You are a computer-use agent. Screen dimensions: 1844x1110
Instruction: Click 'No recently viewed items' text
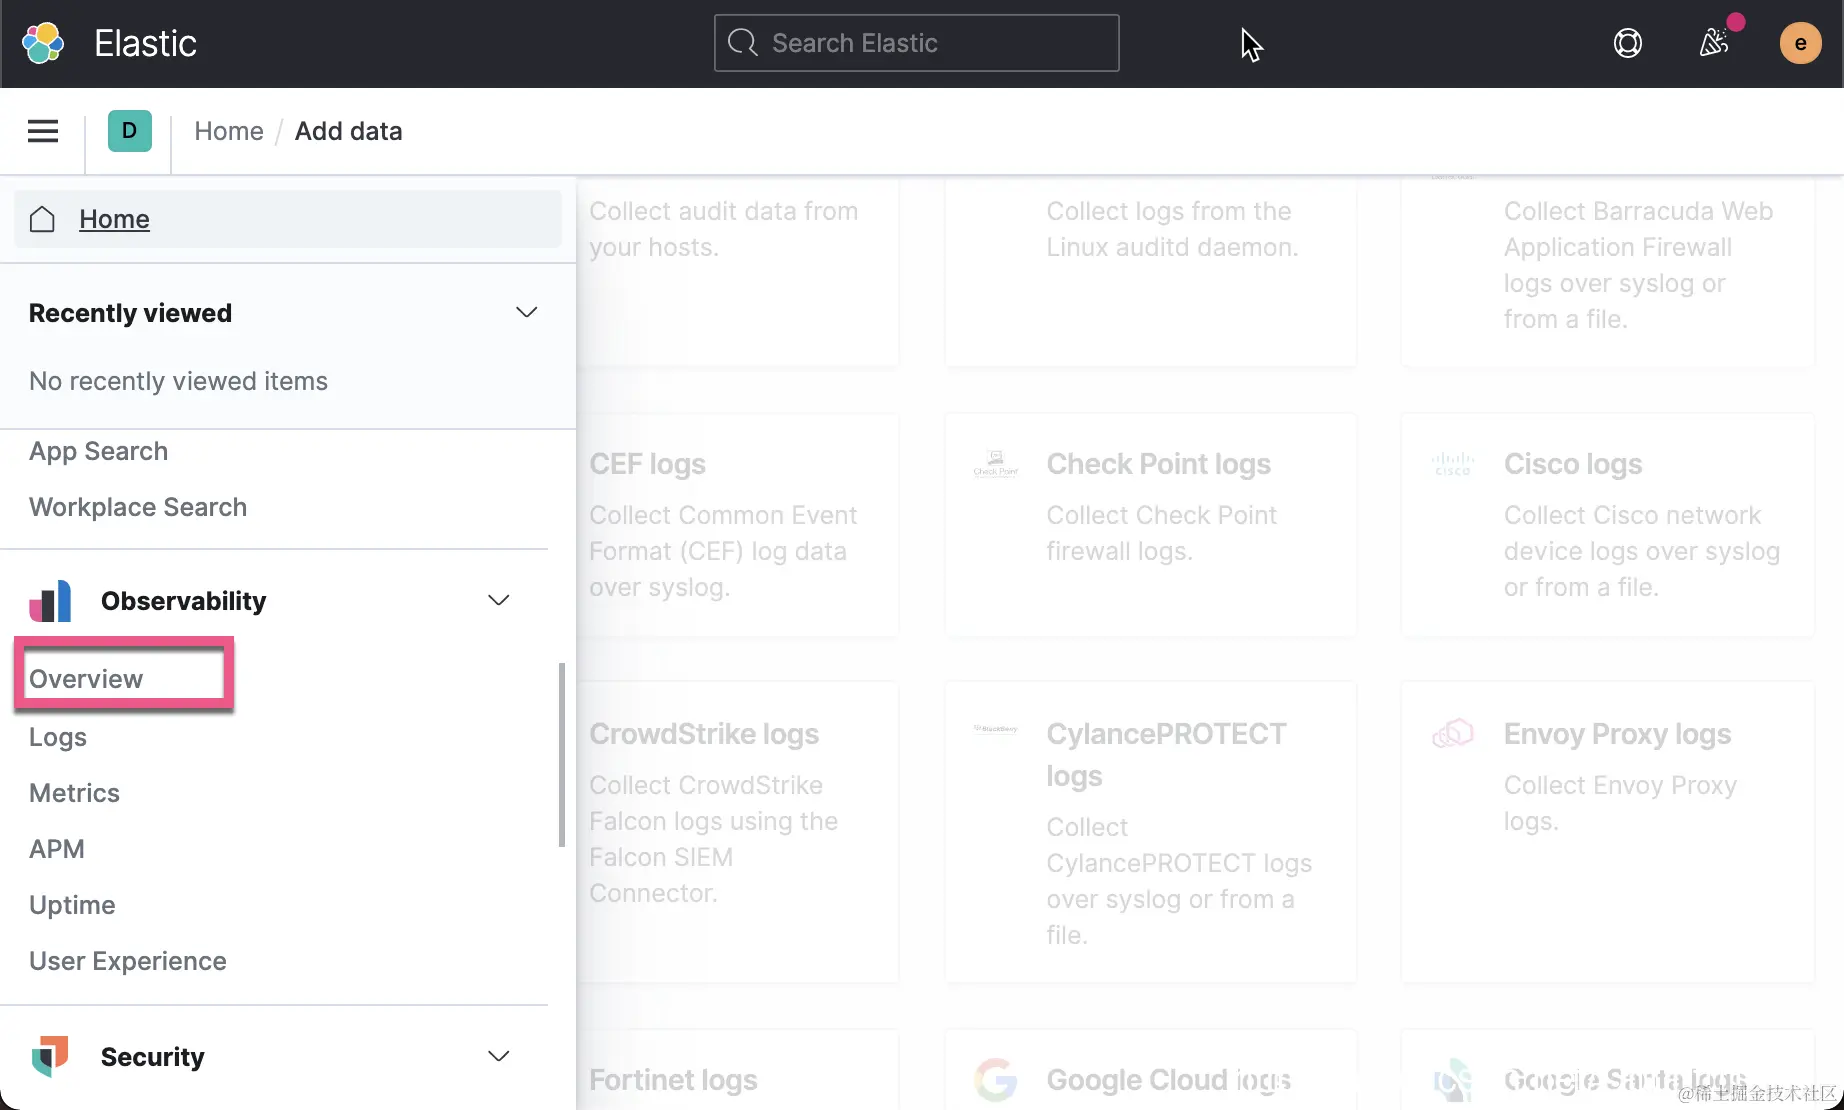178,381
